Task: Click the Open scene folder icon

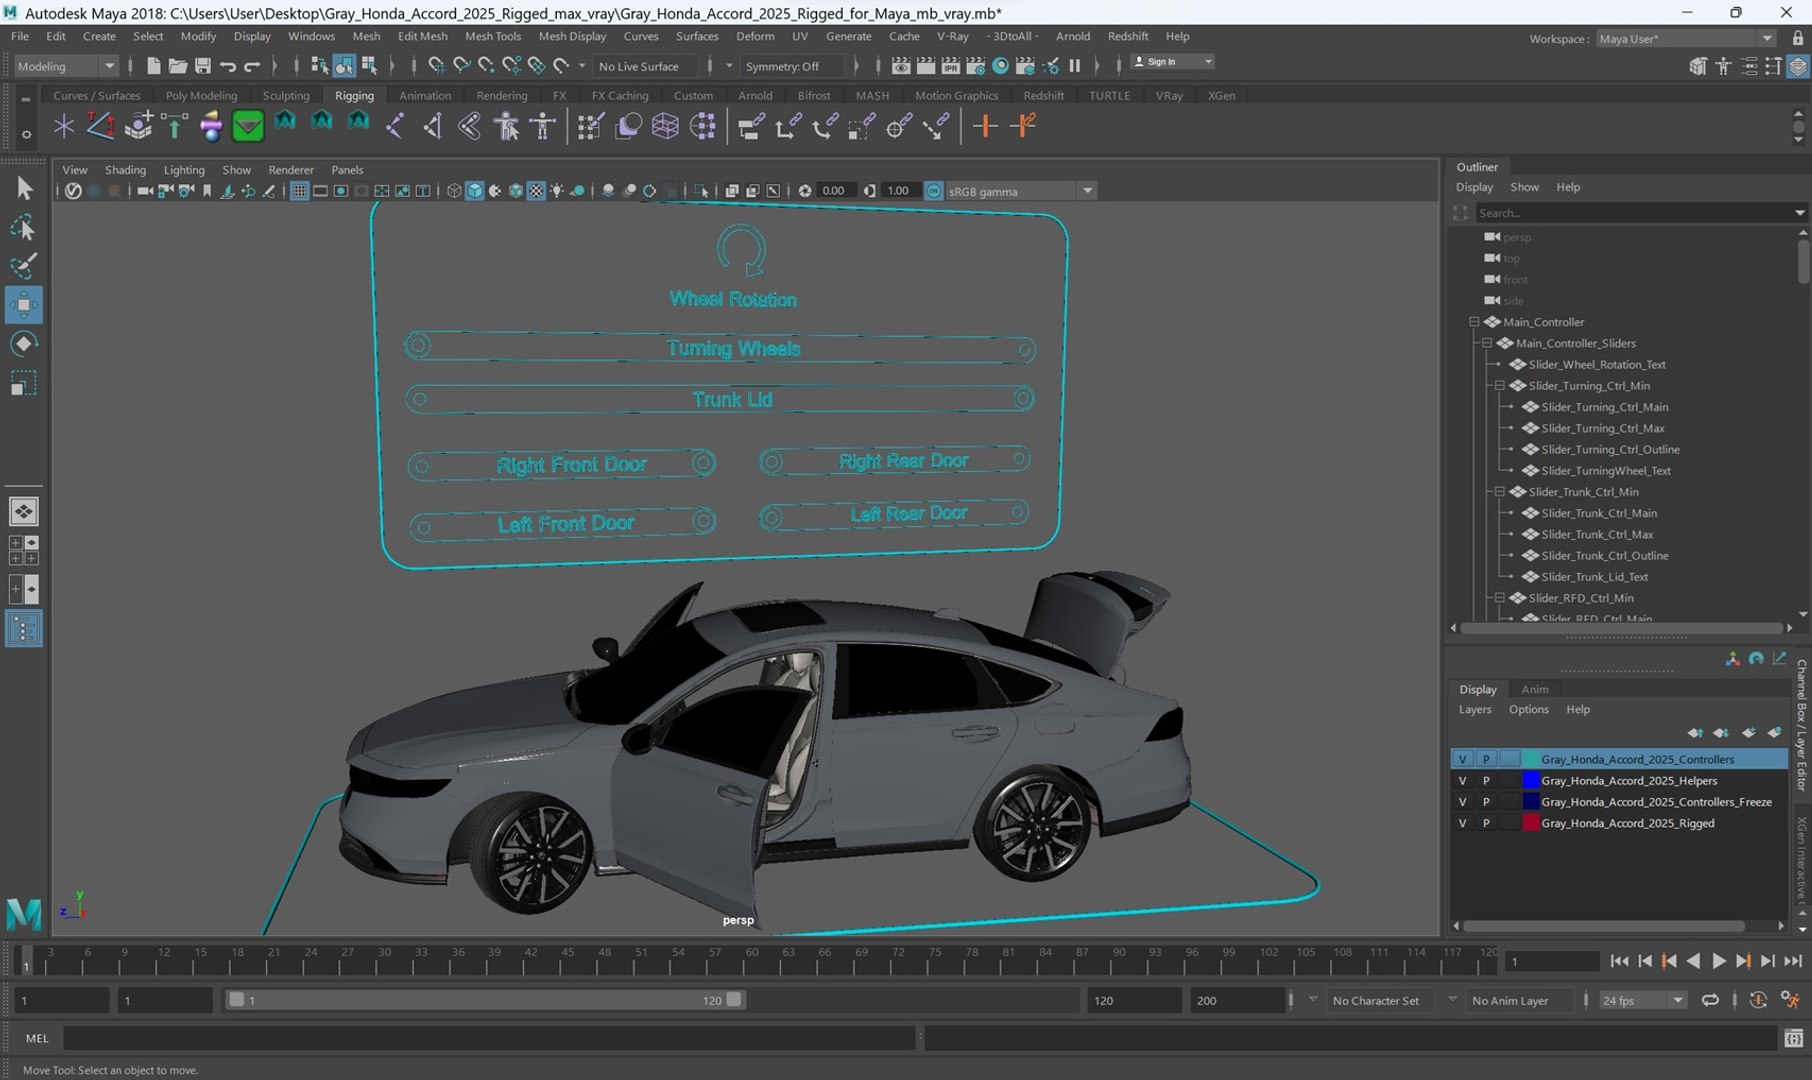Action: (x=177, y=66)
